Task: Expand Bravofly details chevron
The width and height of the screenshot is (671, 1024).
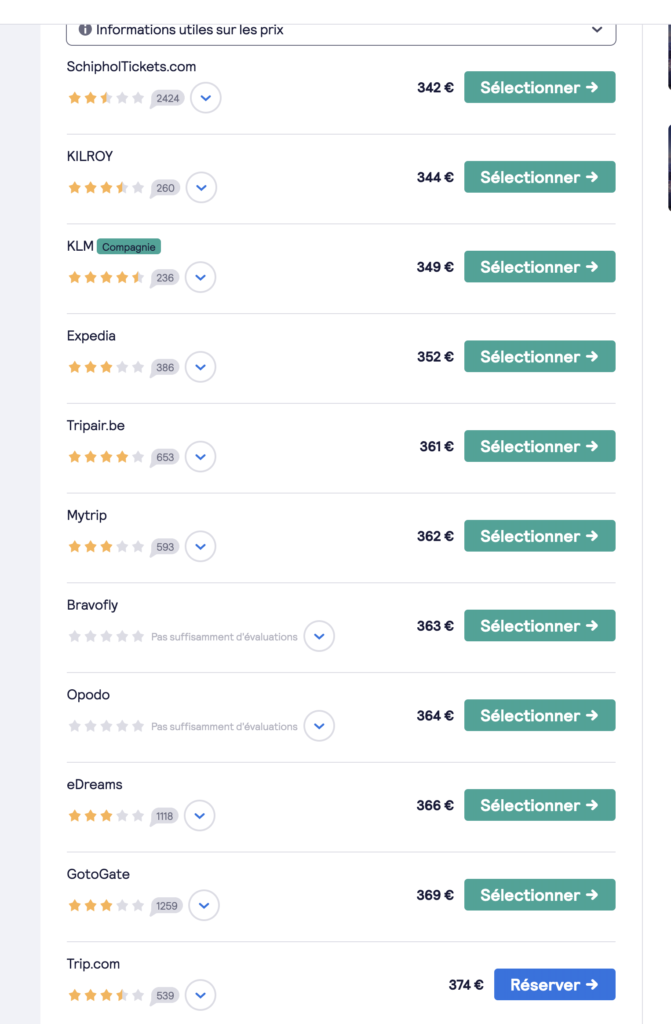Action: pos(319,636)
